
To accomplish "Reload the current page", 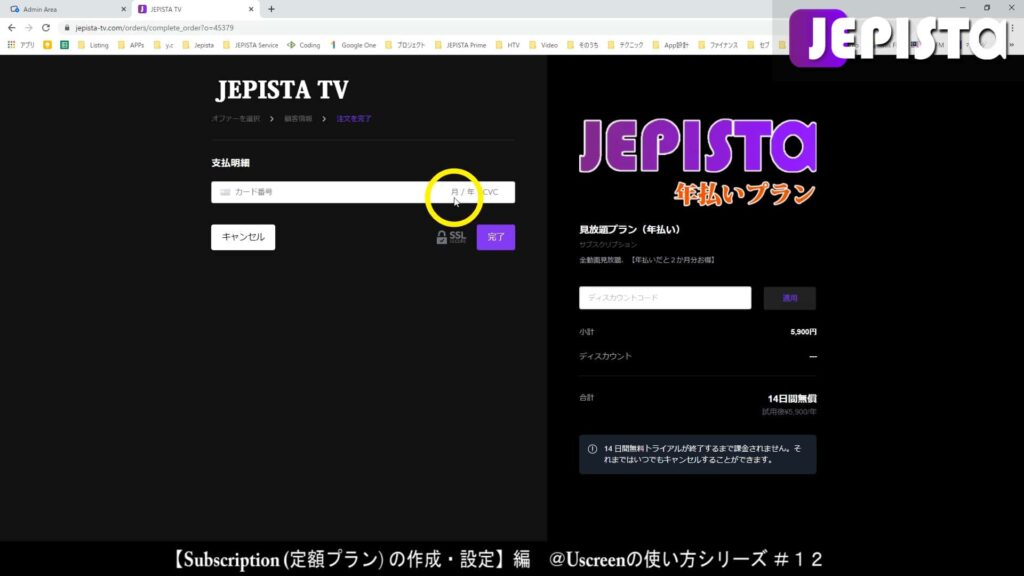I will pos(46,28).
